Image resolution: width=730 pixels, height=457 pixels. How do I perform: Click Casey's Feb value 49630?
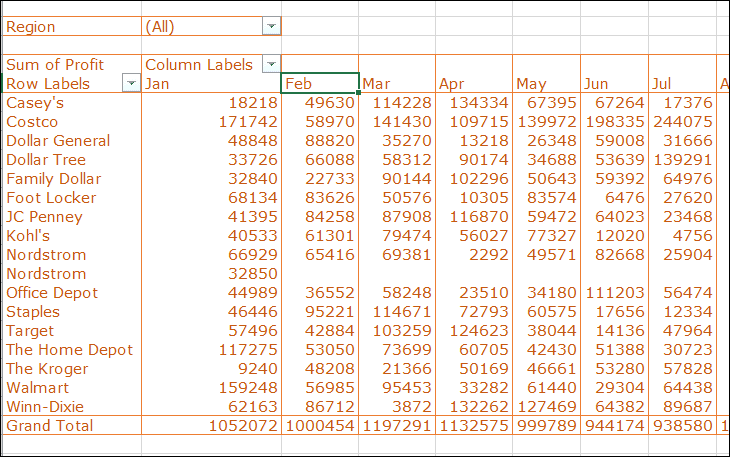click(x=330, y=103)
